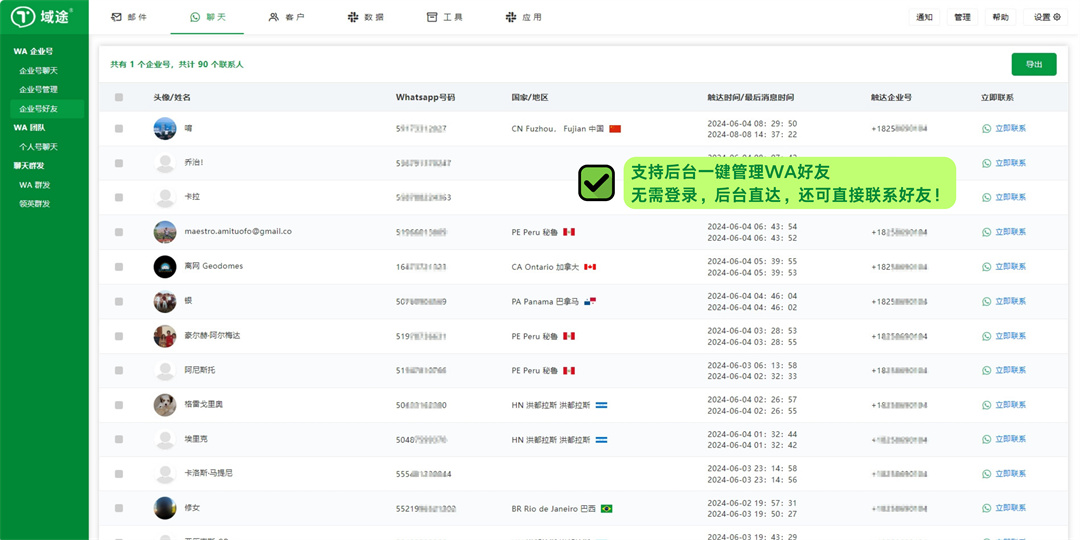Open the 应用 apps tab
The height and width of the screenshot is (540, 1080).
coord(523,17)
